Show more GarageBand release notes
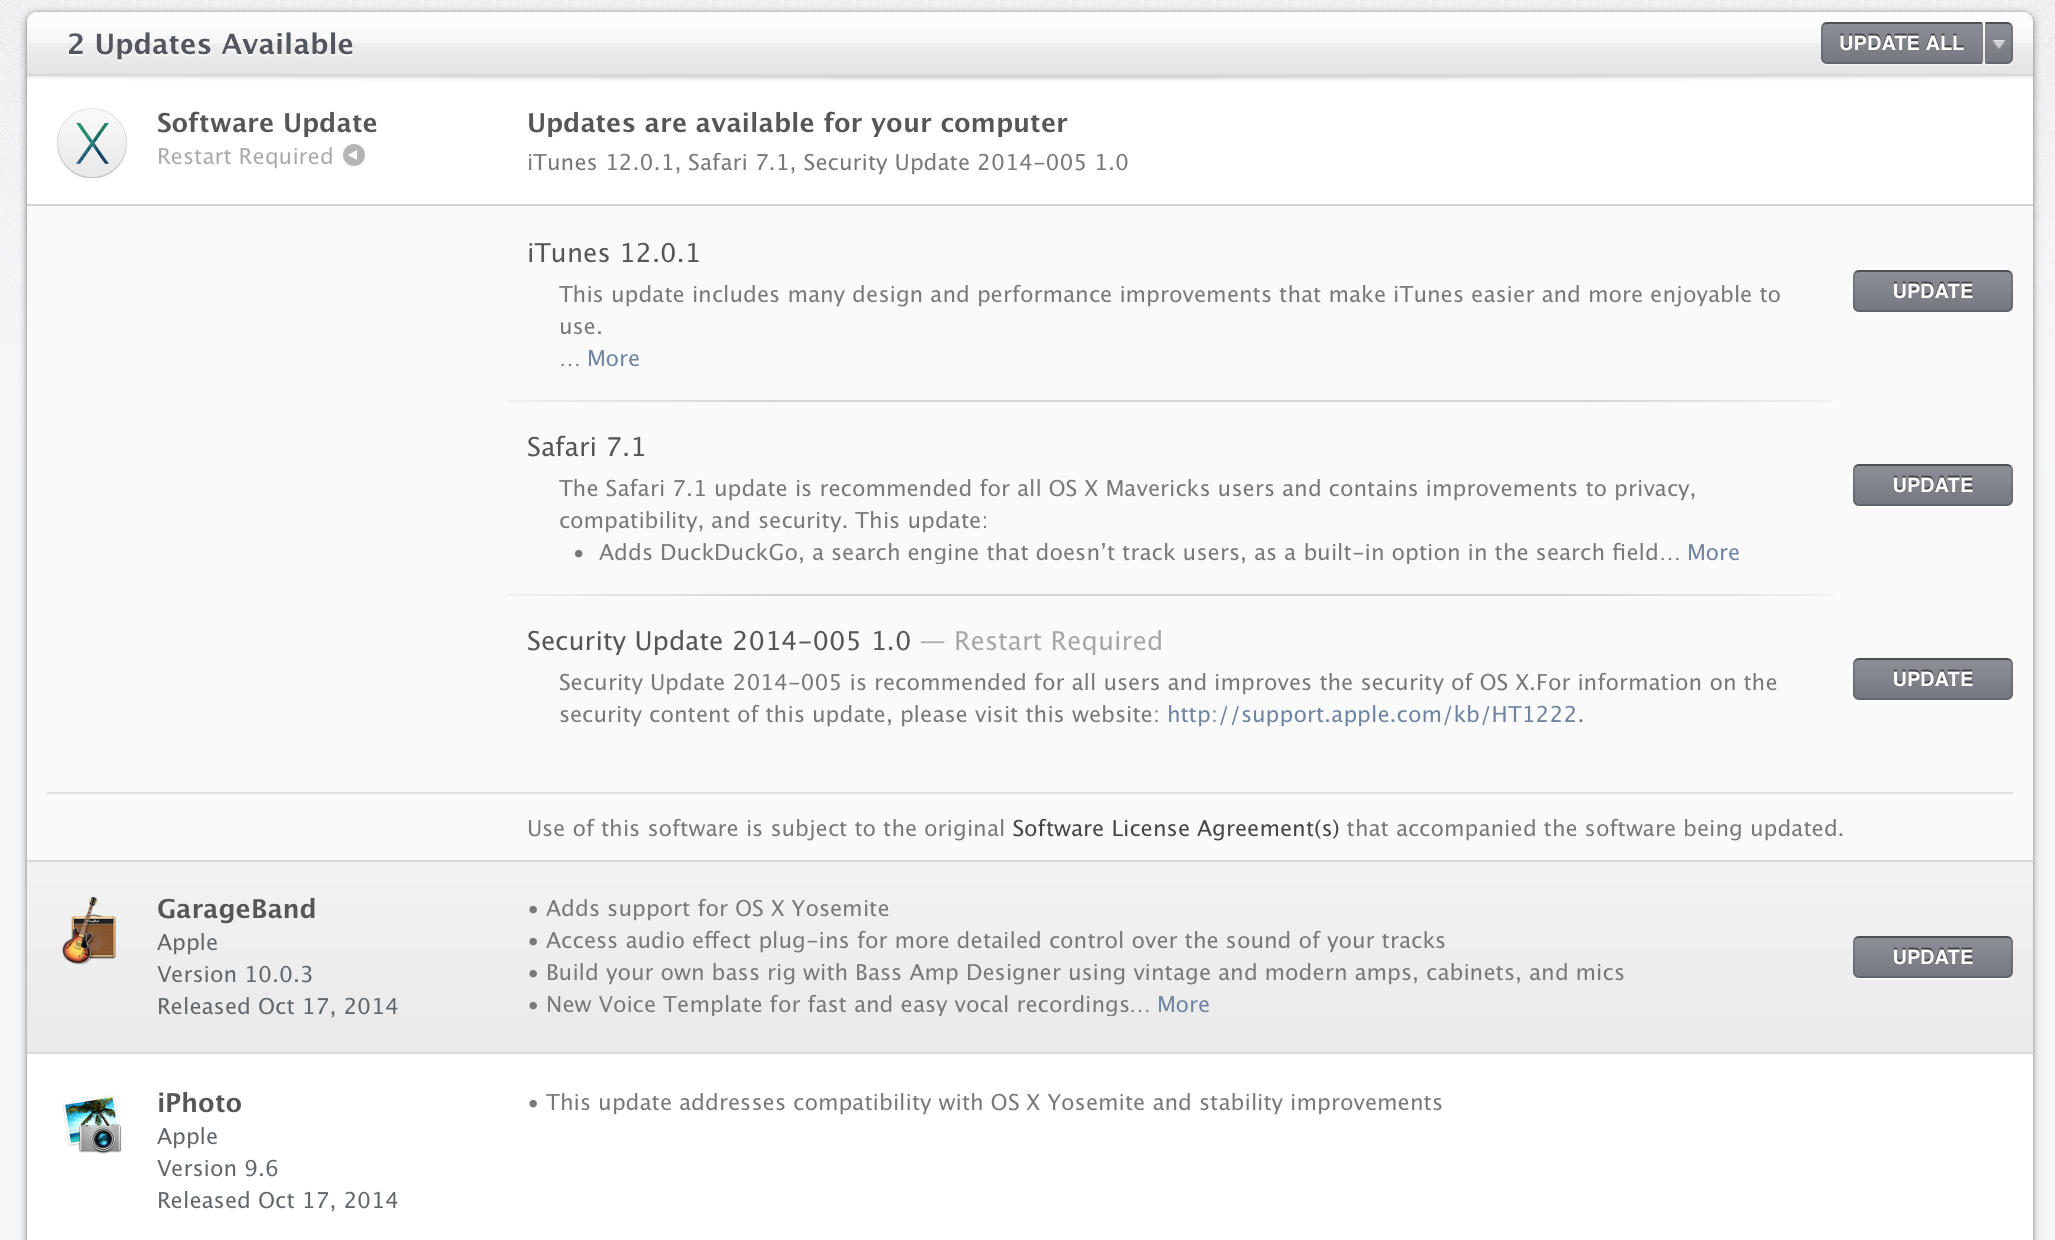The height and width of the screenshot is (1240, 2055). pos(1183,1004)
